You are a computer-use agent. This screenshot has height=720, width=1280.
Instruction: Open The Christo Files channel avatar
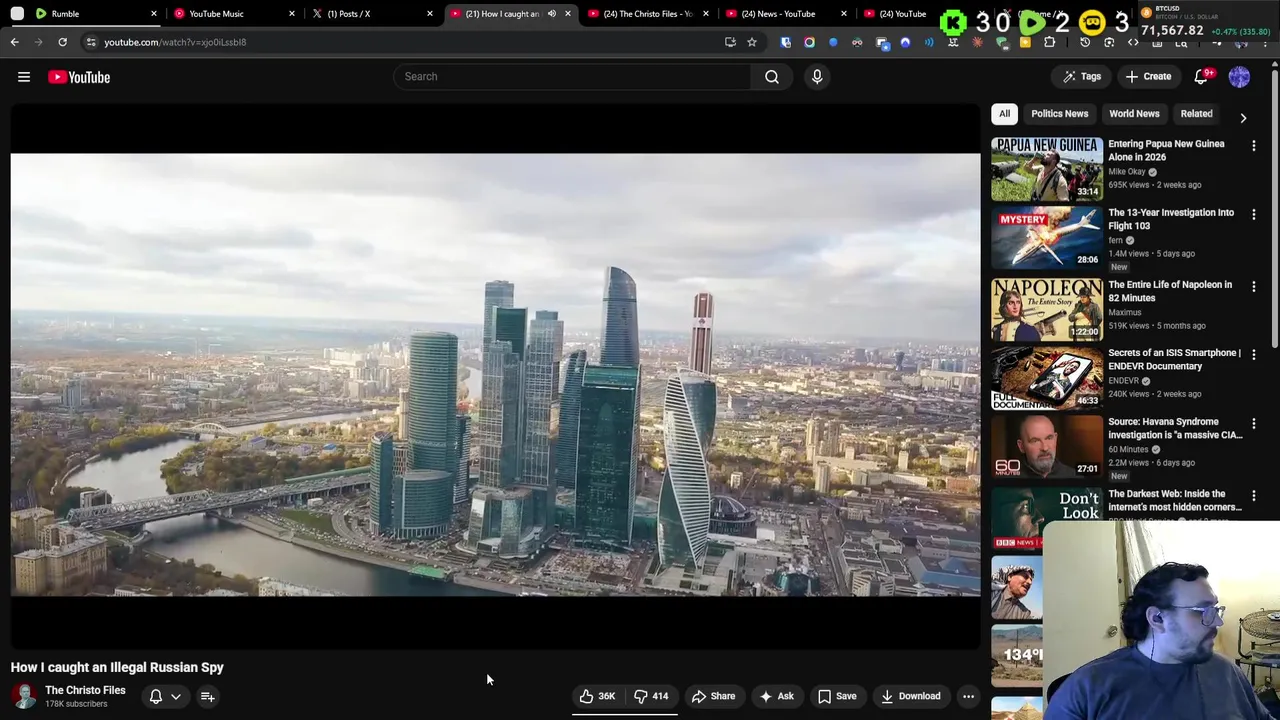point(24,696)
